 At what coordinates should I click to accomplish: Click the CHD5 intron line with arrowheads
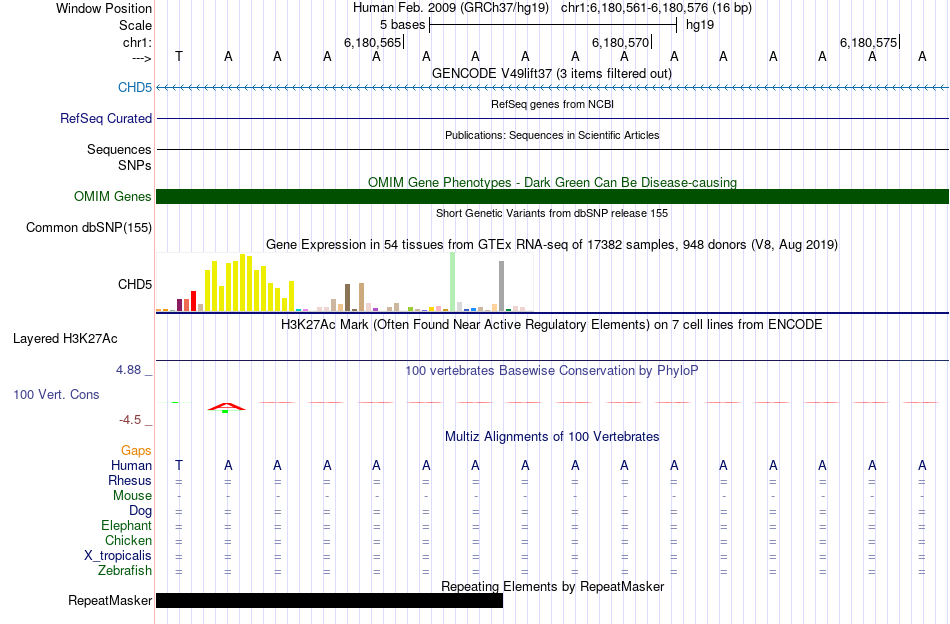point(553,88)
